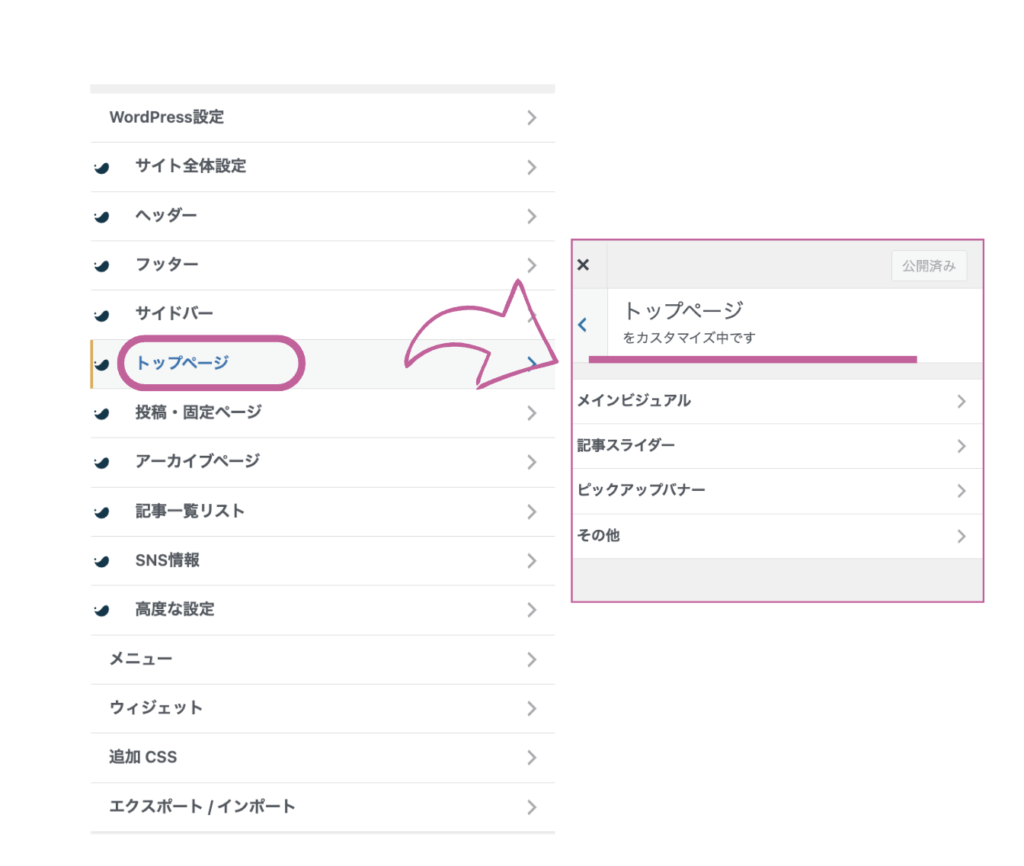
Task: Click the swan icon next to 投稿・固定ページ
Action: (x=101, y=413)
